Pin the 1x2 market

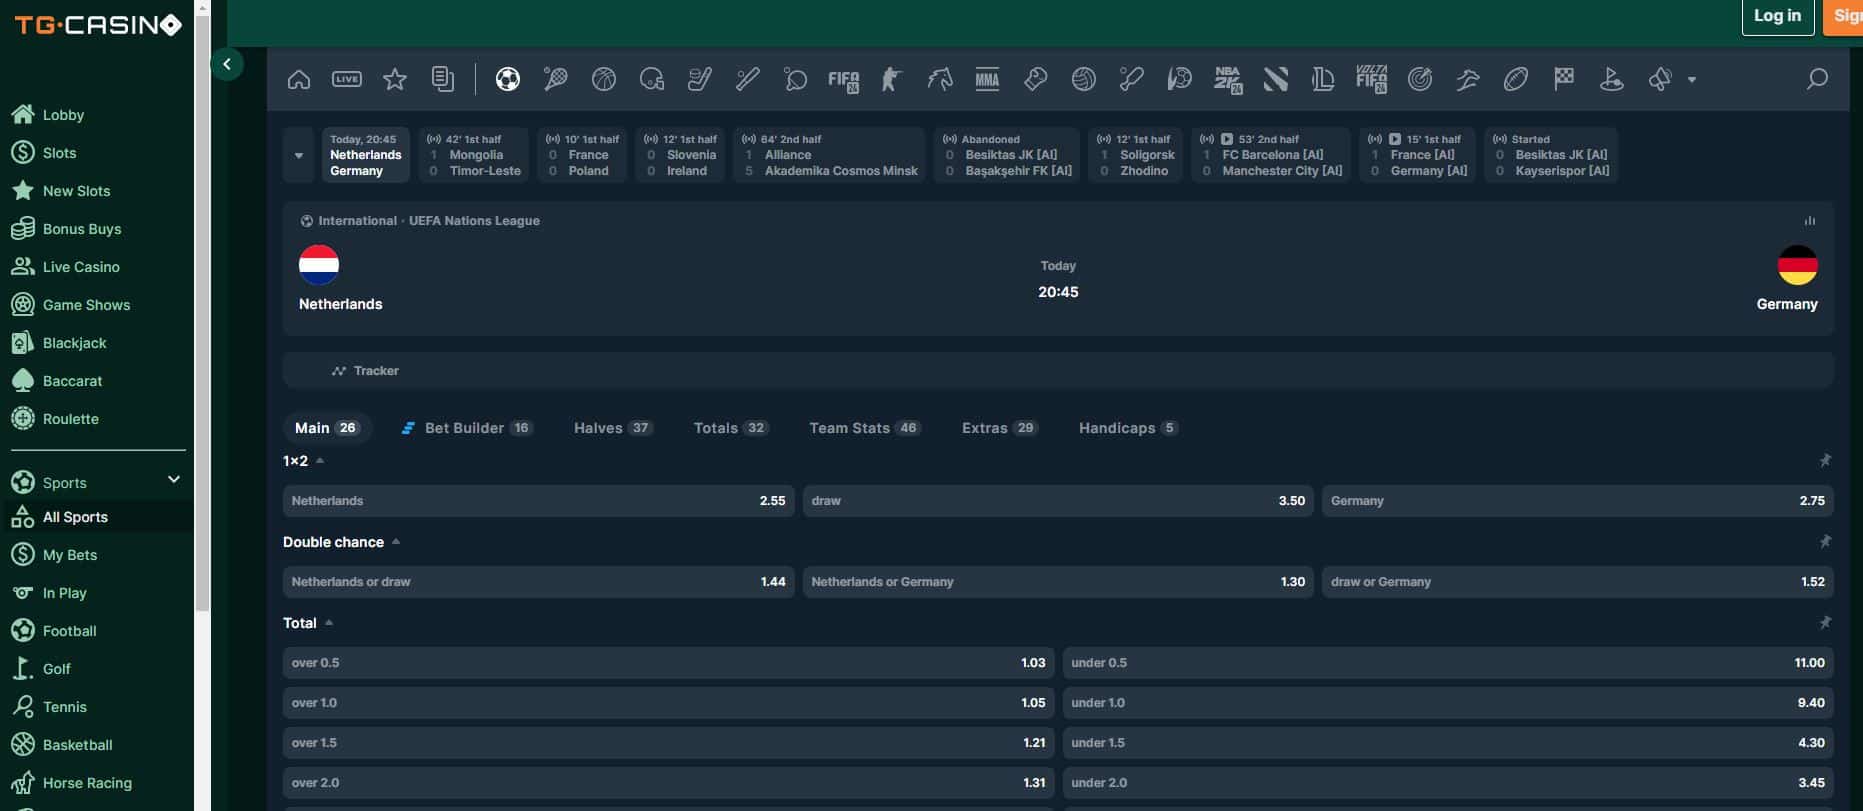1825,460
